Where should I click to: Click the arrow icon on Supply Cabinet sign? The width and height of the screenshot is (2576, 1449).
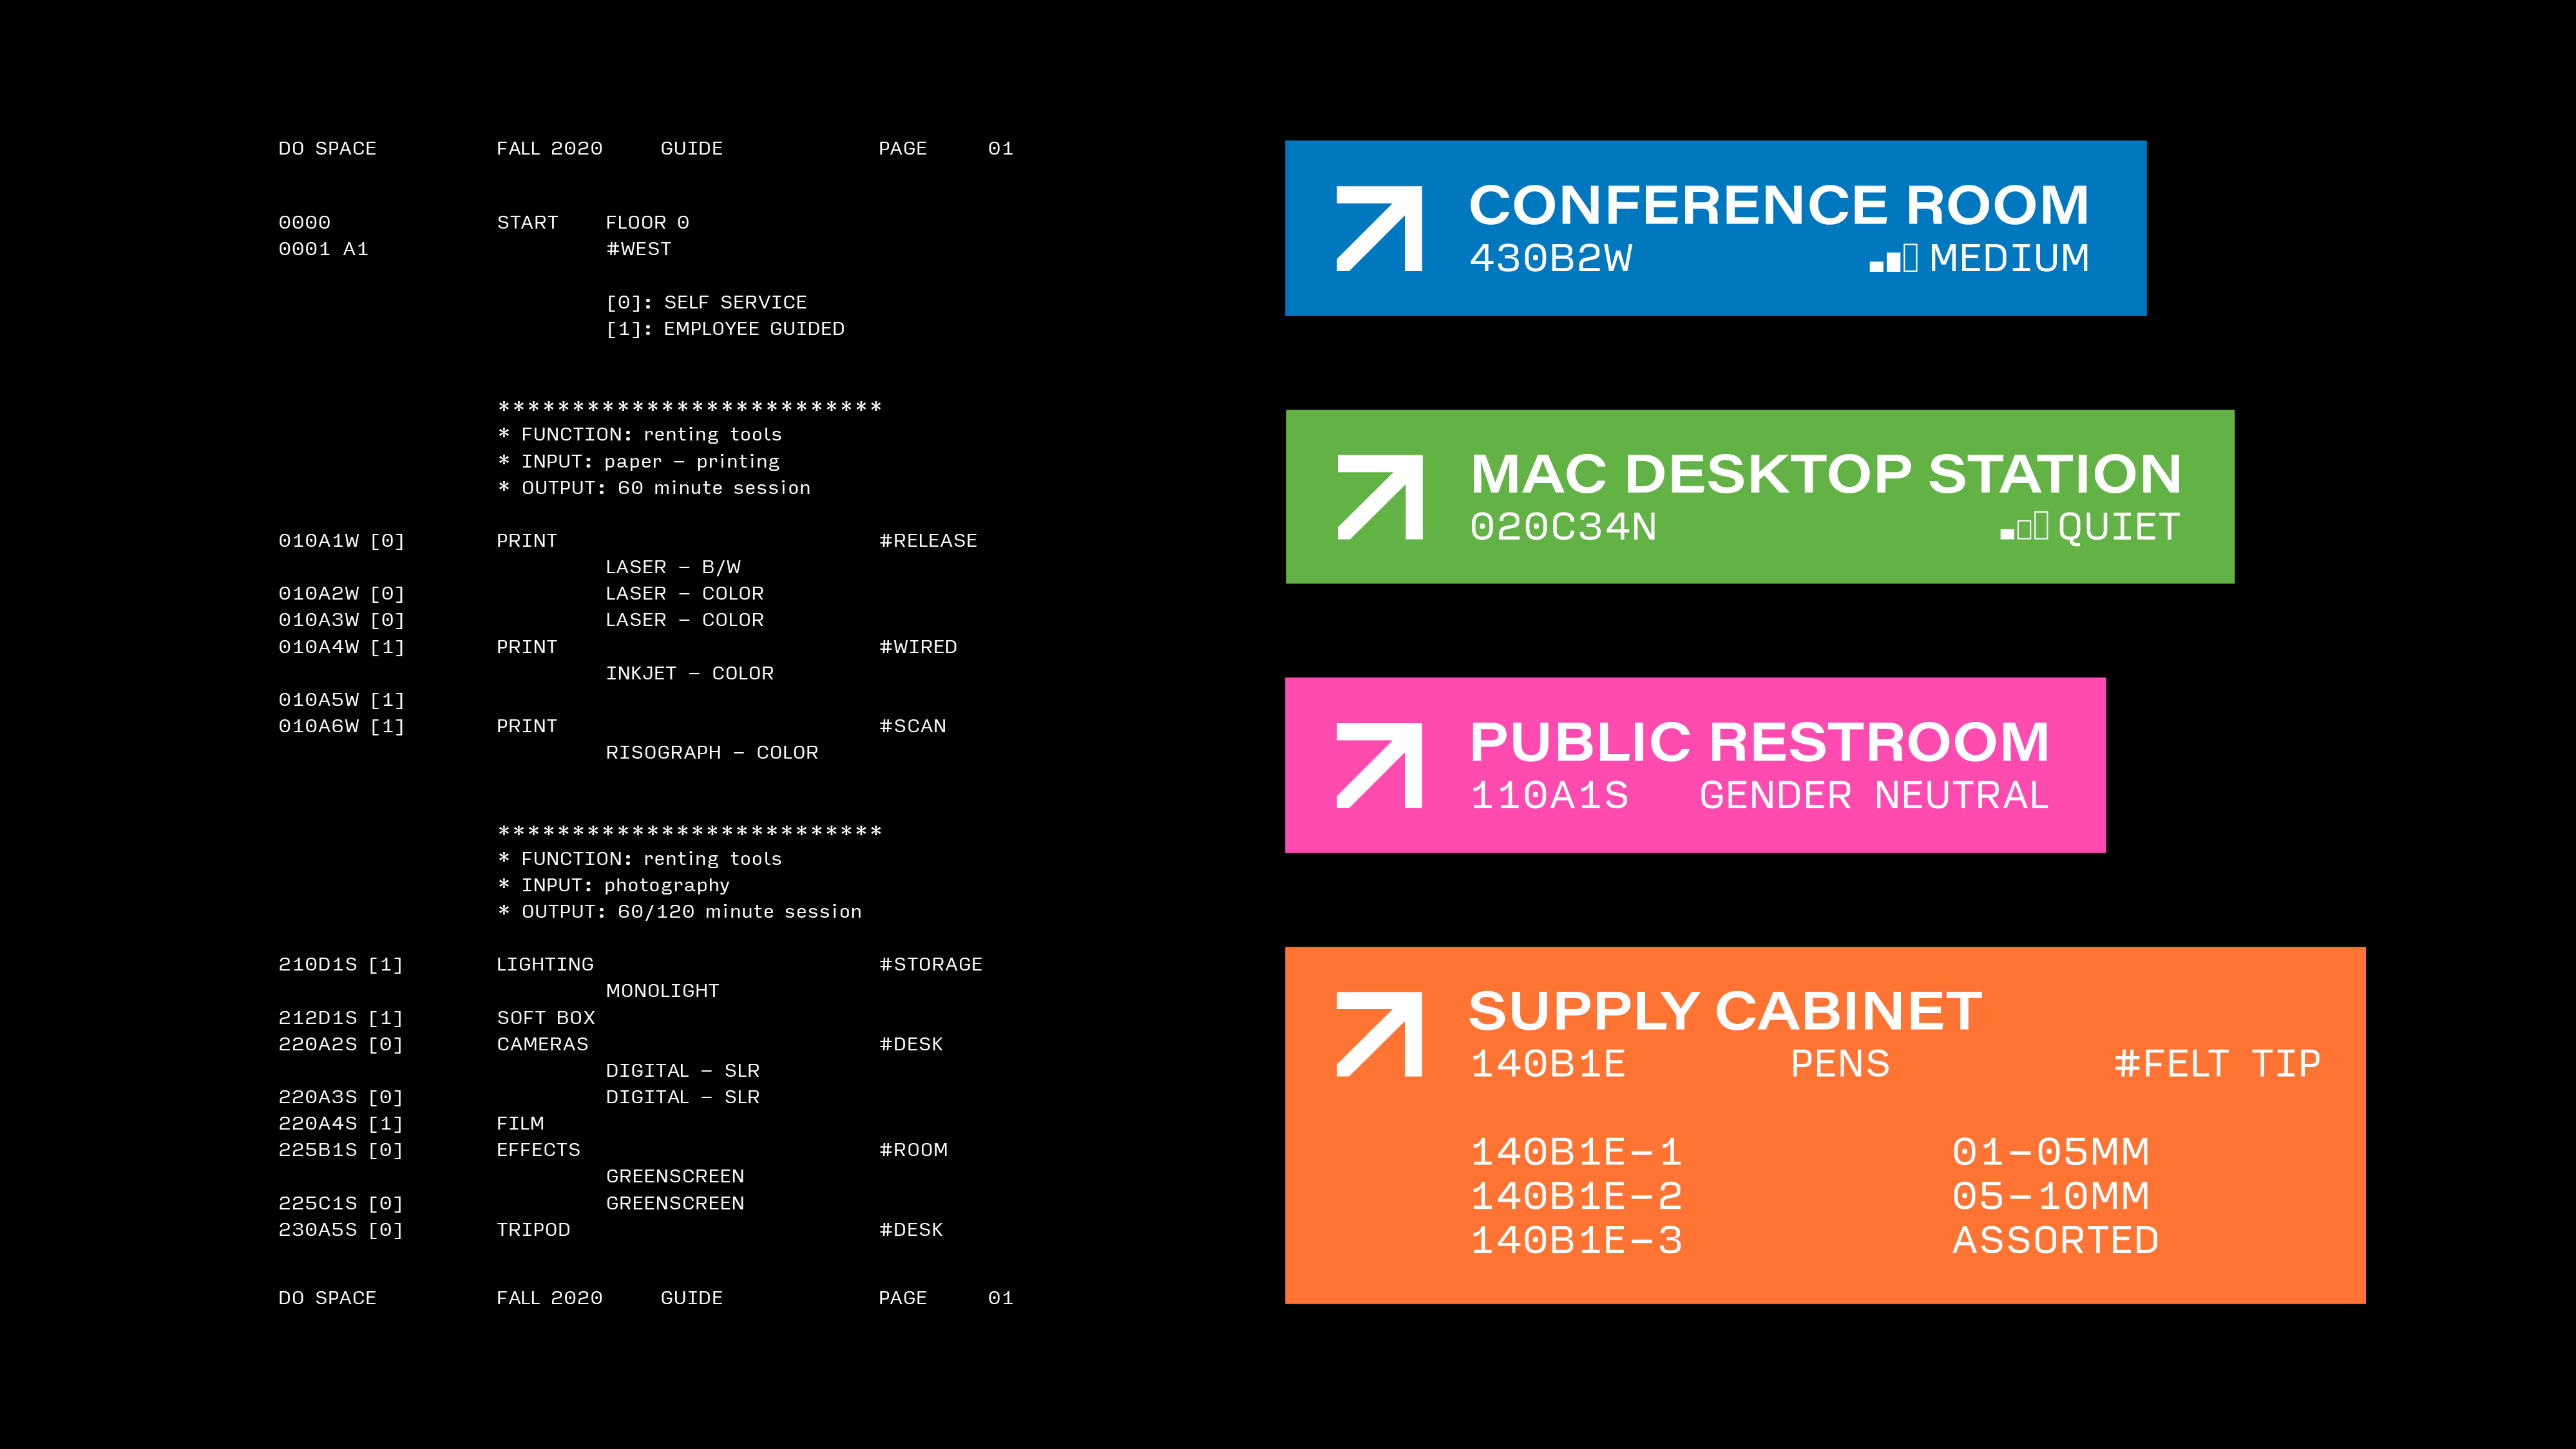coord(1379,1034)
